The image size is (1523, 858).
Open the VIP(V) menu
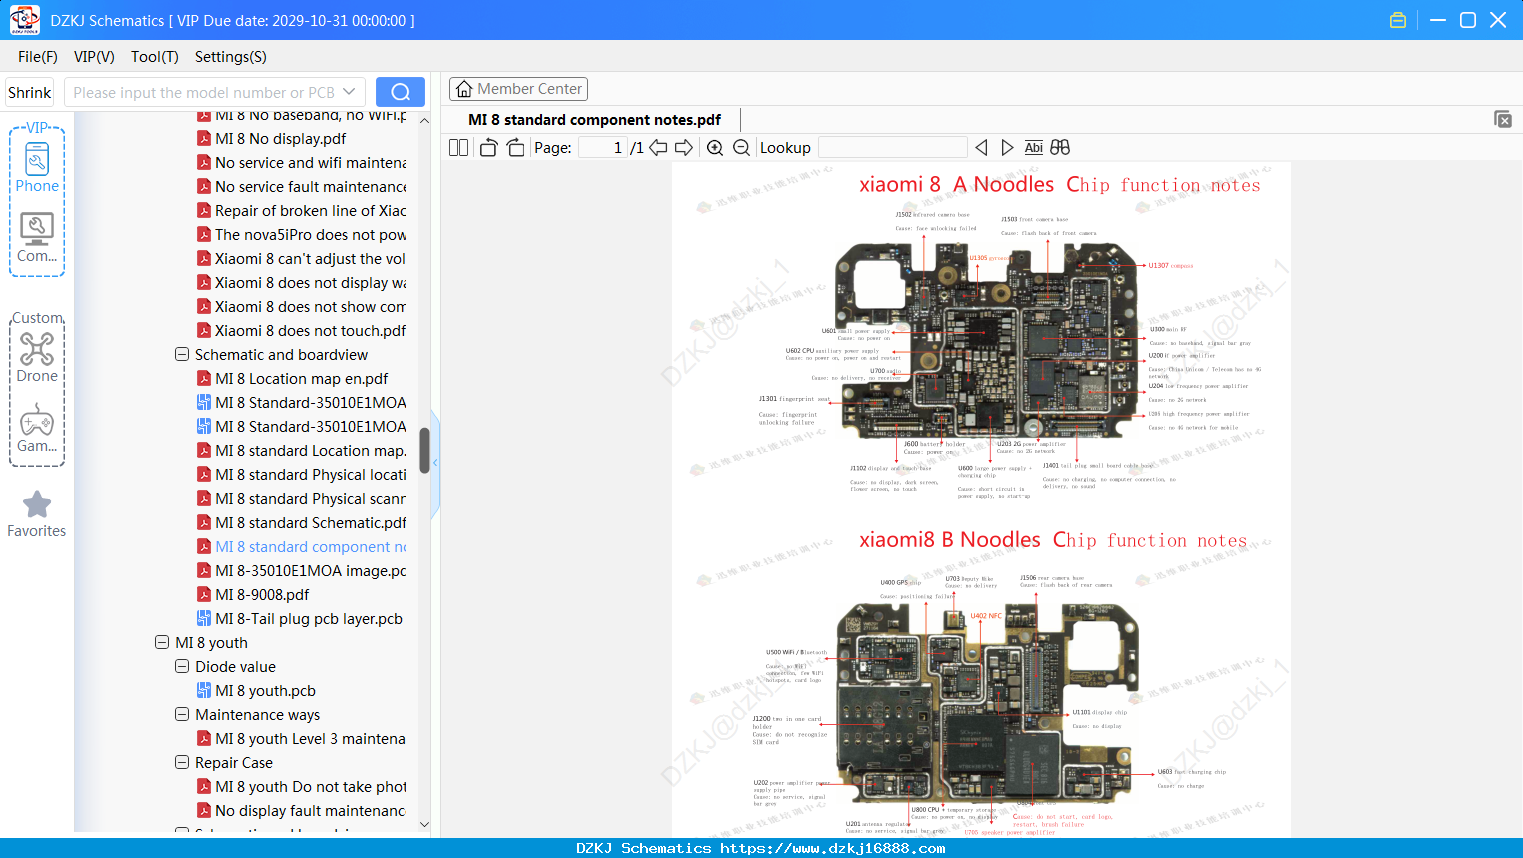(x=94, y=57)
